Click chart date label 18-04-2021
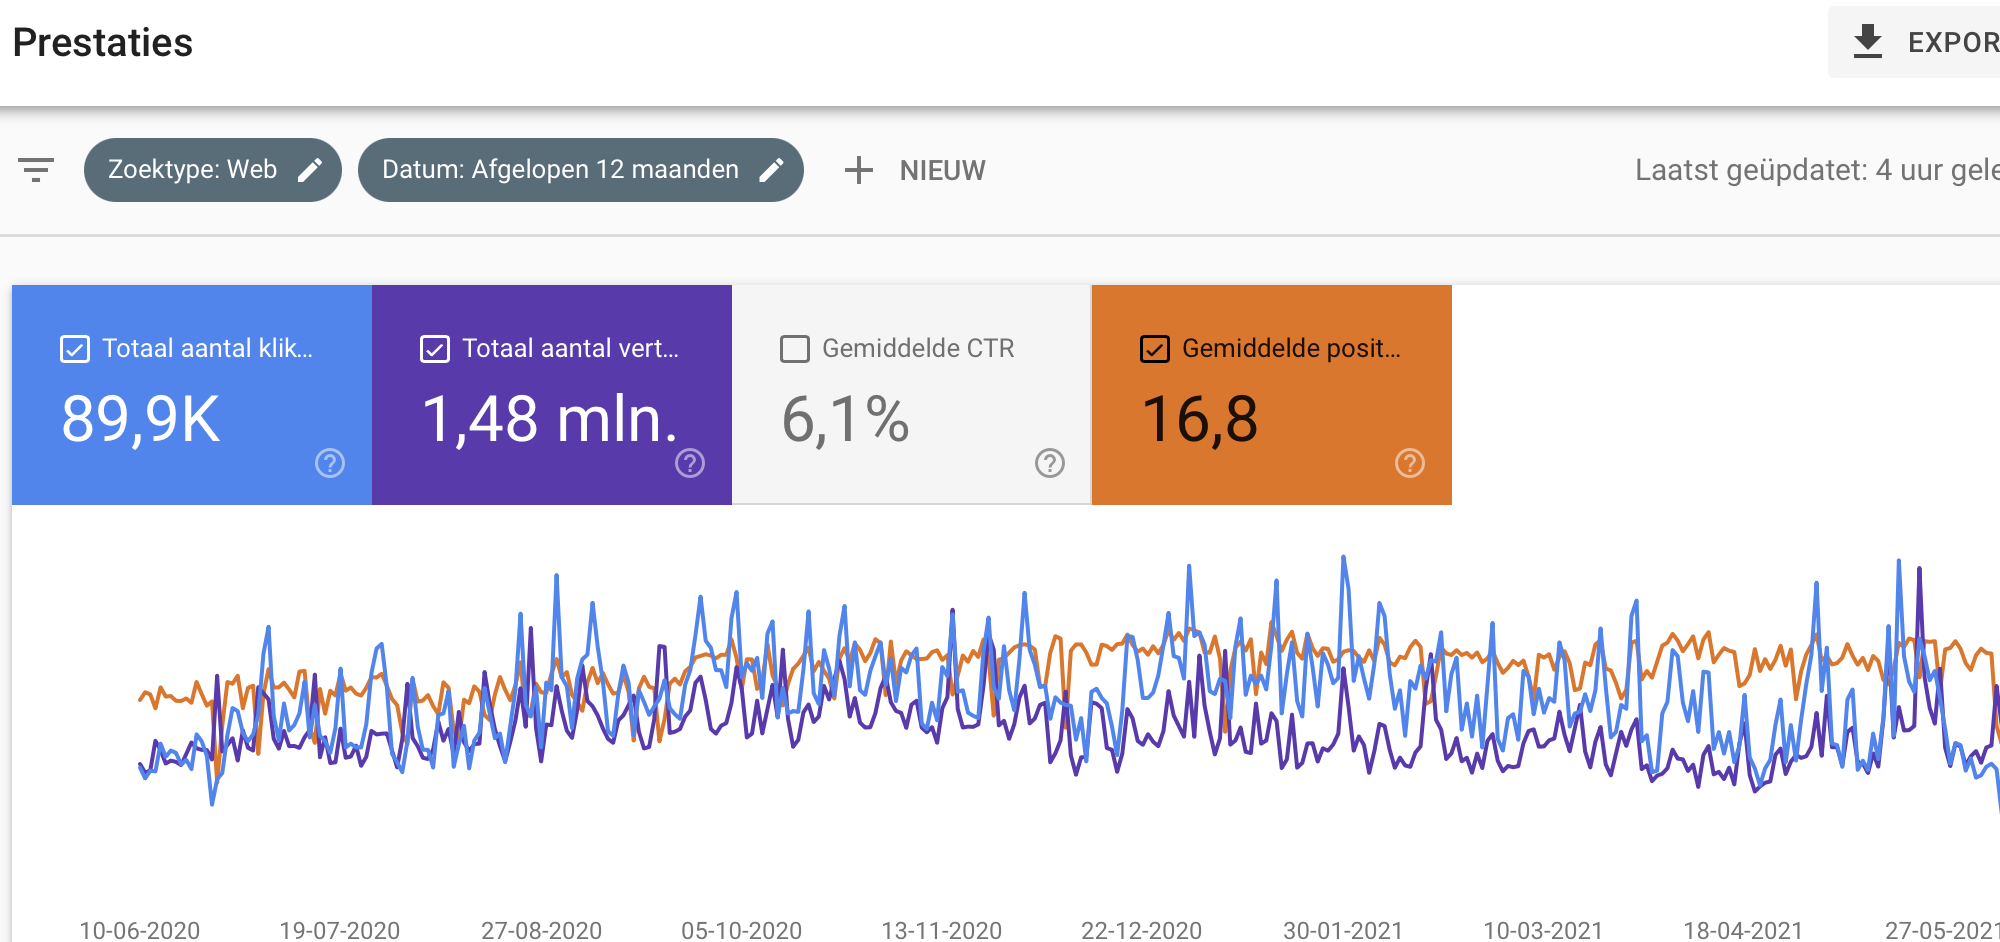Viewport: 2000px width, 942px height. click(x=1743, y=930)
